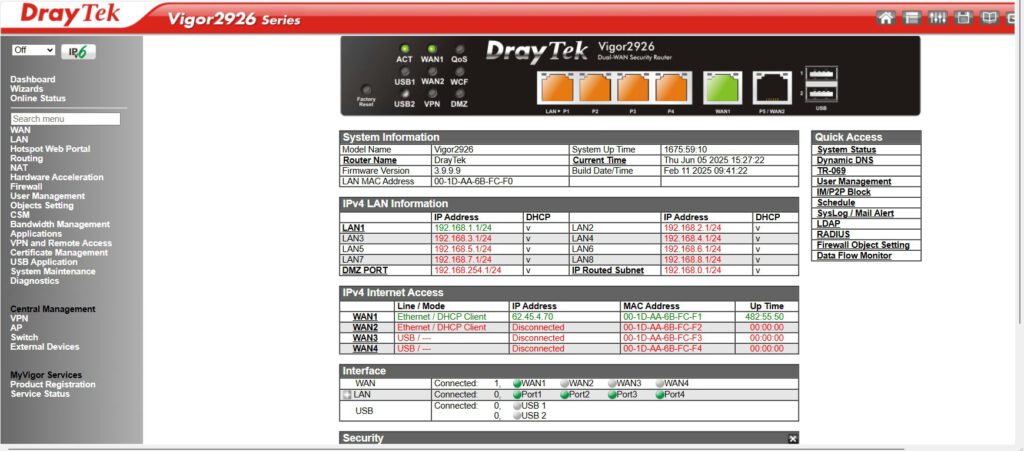Select Dashboard in the sidebar

[x=33, y=79]
